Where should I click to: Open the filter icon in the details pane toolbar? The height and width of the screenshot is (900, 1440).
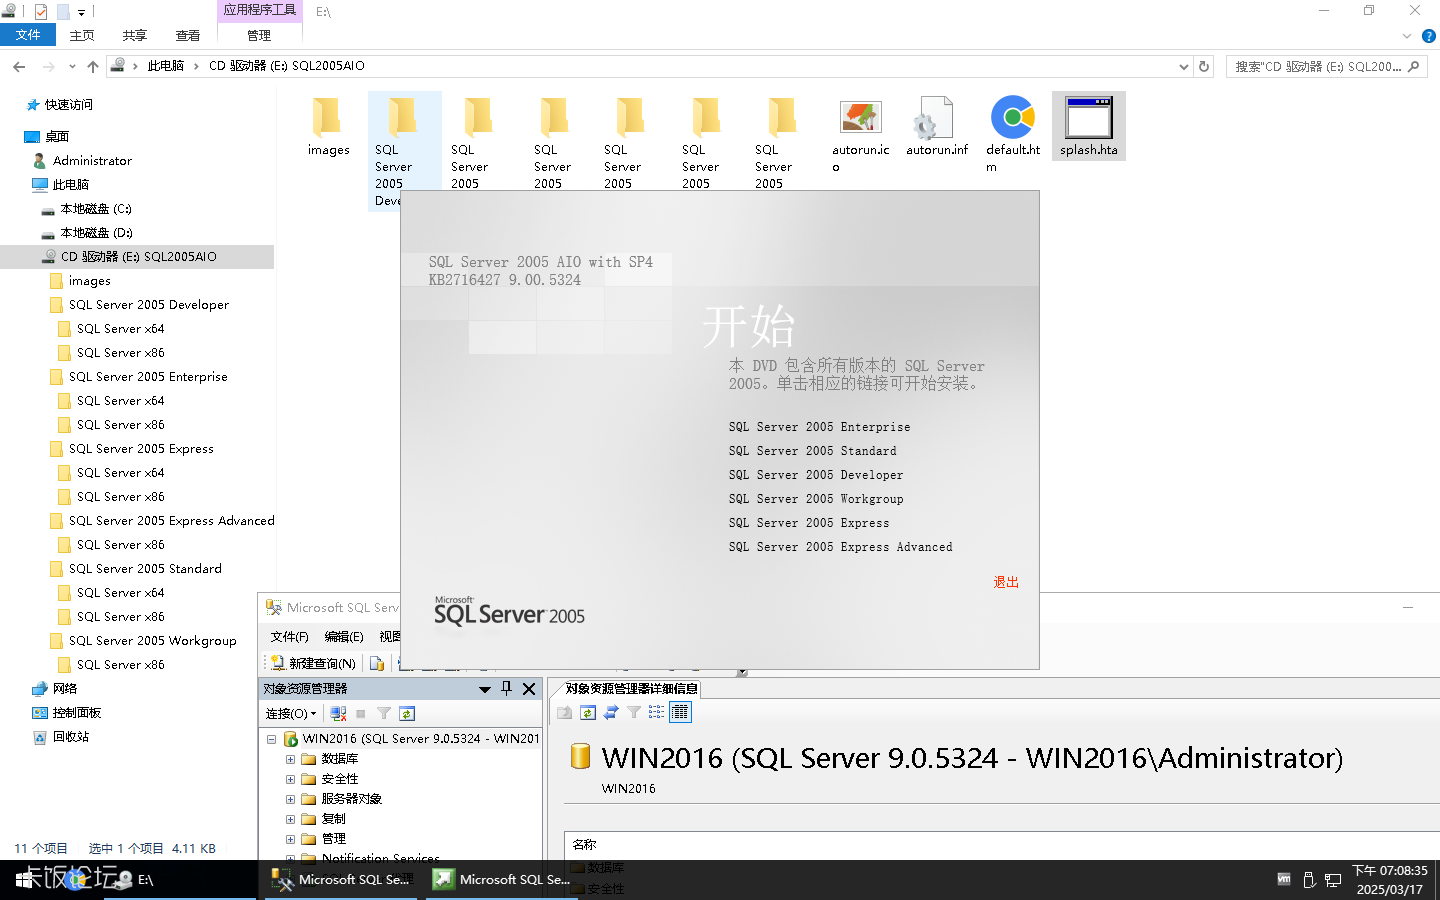point(634,712)
